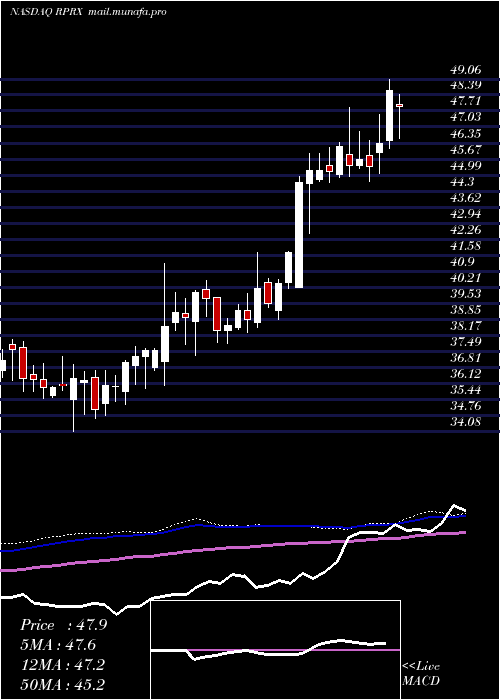Click the tall white candle topping near 48.39
The image size is (500, 700).
pyautogui.click(x=389, y=116)
